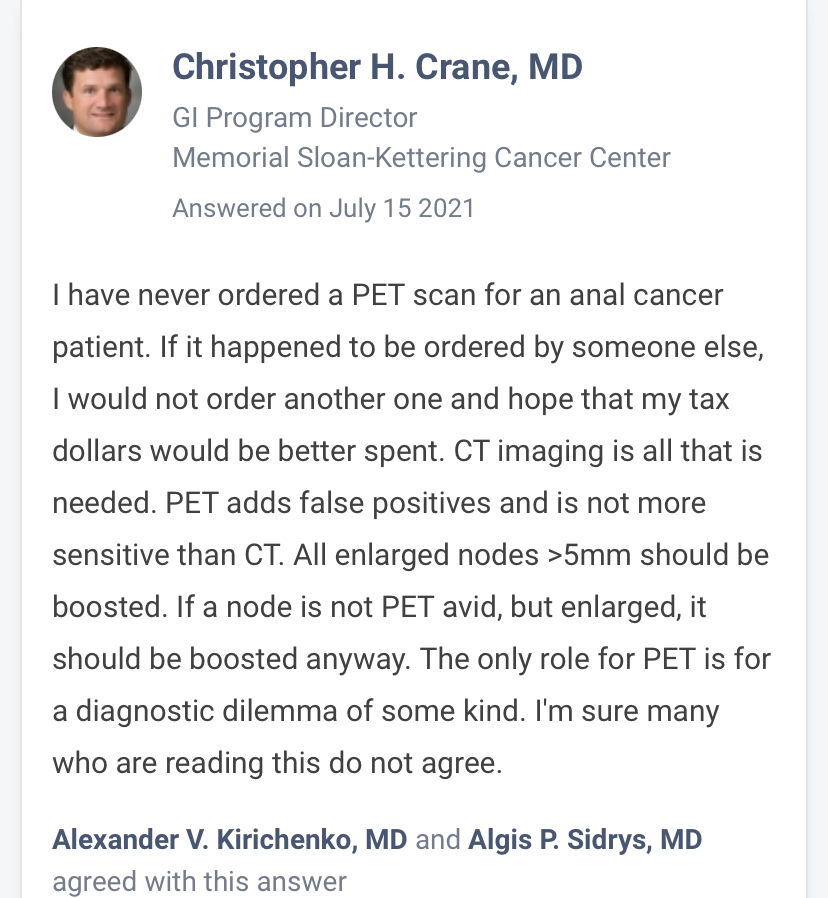Open Alexander V. Kirichenko, MD profile
The image size is (828, 898).
tap(229, 839)
